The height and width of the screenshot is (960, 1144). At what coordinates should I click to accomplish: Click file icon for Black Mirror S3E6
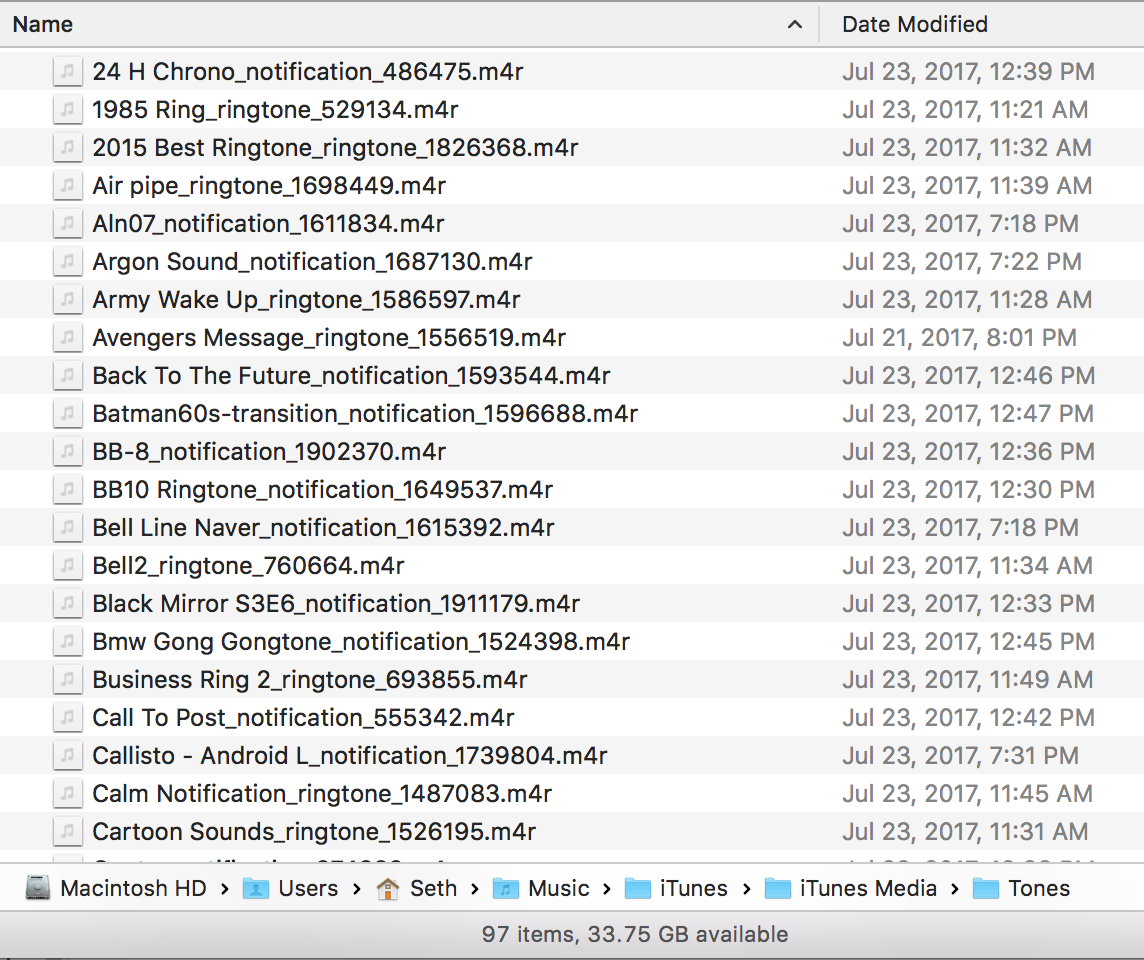[x=67, y=603]
